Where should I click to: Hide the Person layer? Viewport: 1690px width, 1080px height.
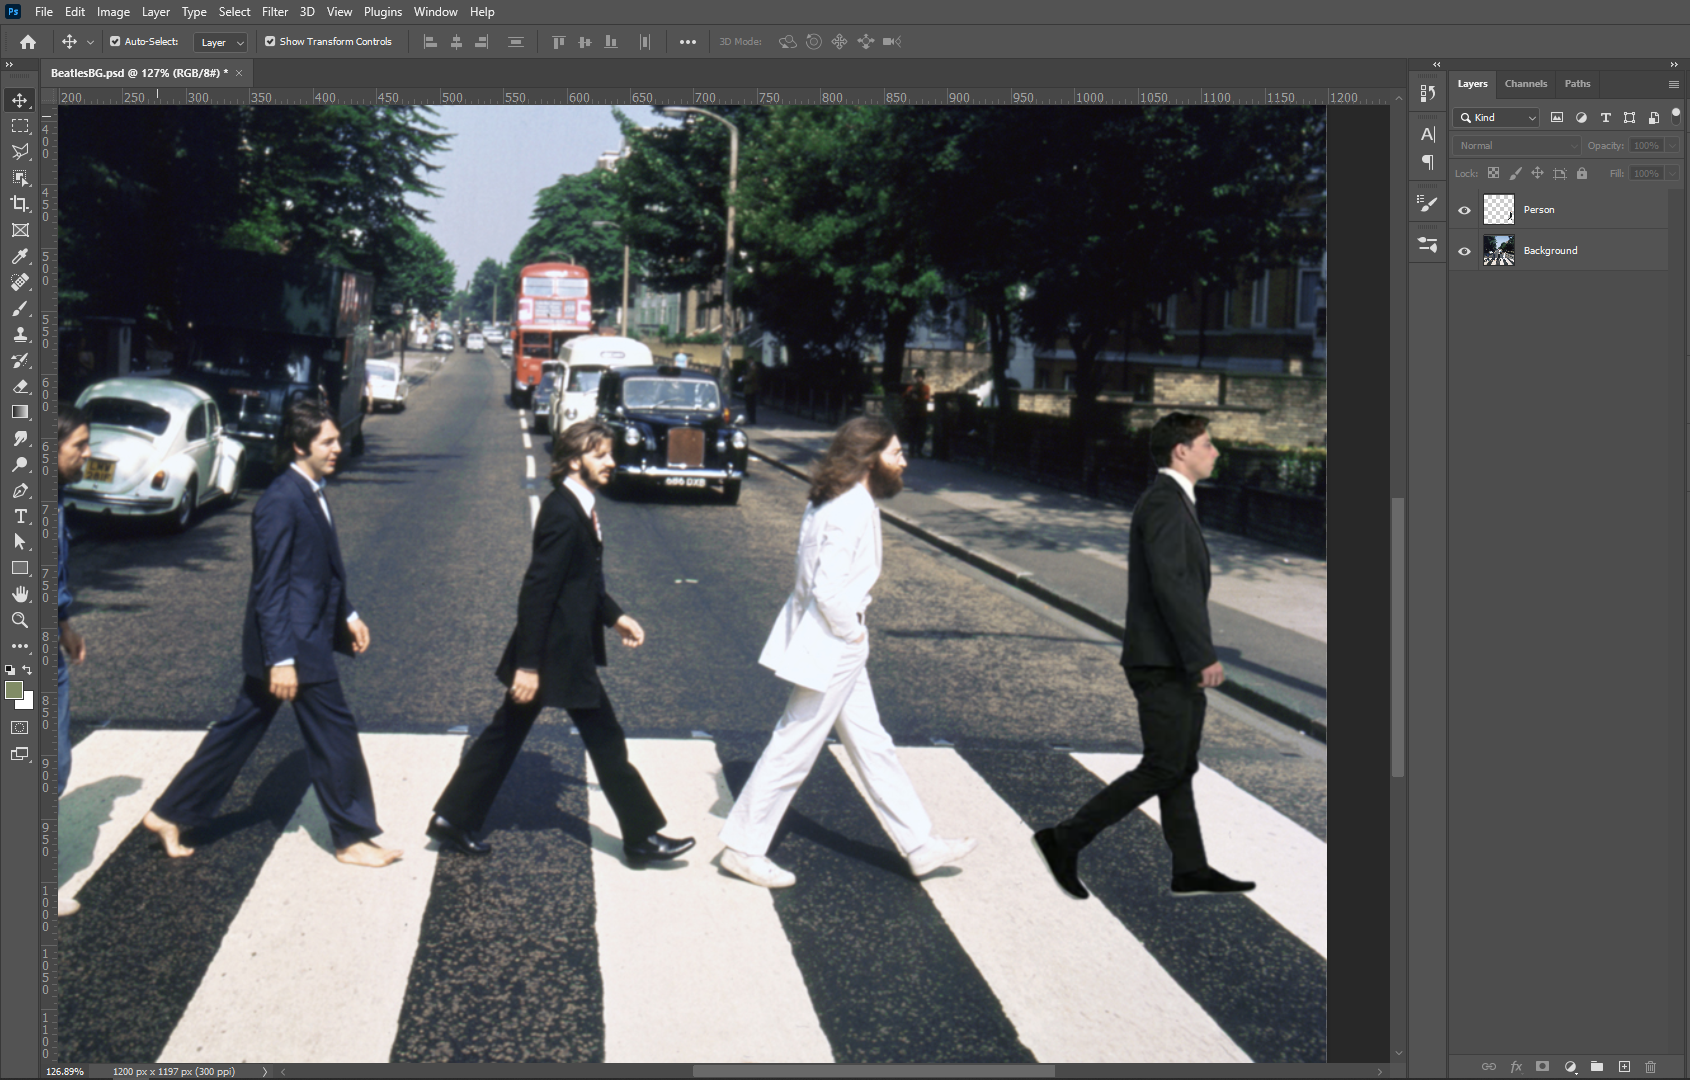(x=1465, y=210)
